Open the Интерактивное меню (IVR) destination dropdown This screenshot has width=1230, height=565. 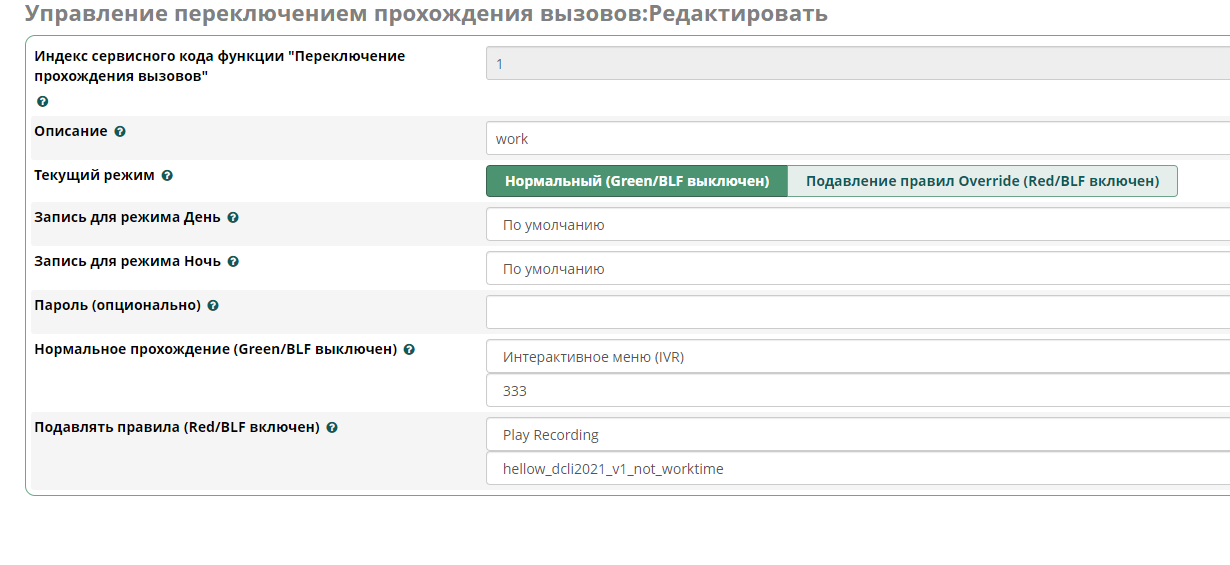pos(858,357)
